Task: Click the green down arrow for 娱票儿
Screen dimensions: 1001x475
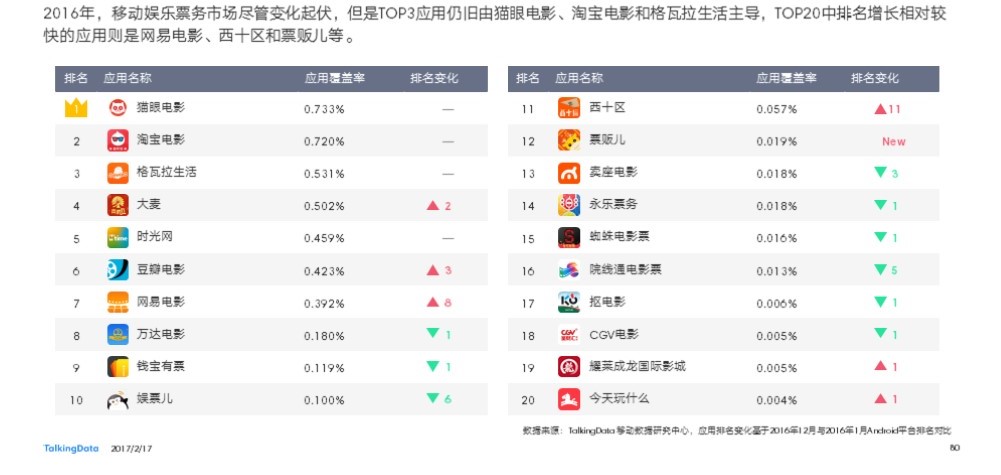Action: [433, 398]
